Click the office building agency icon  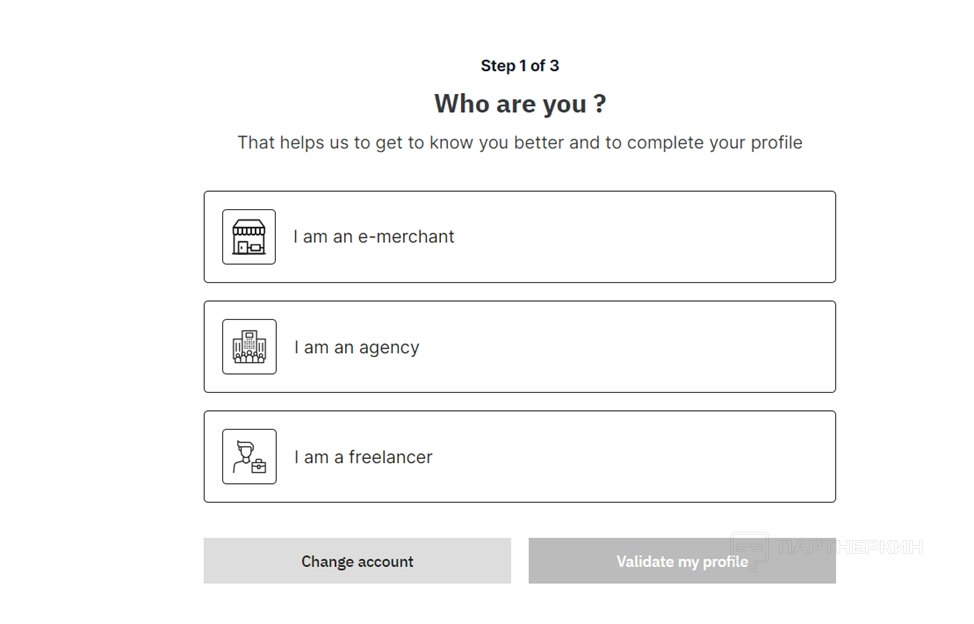click(249, 347)
